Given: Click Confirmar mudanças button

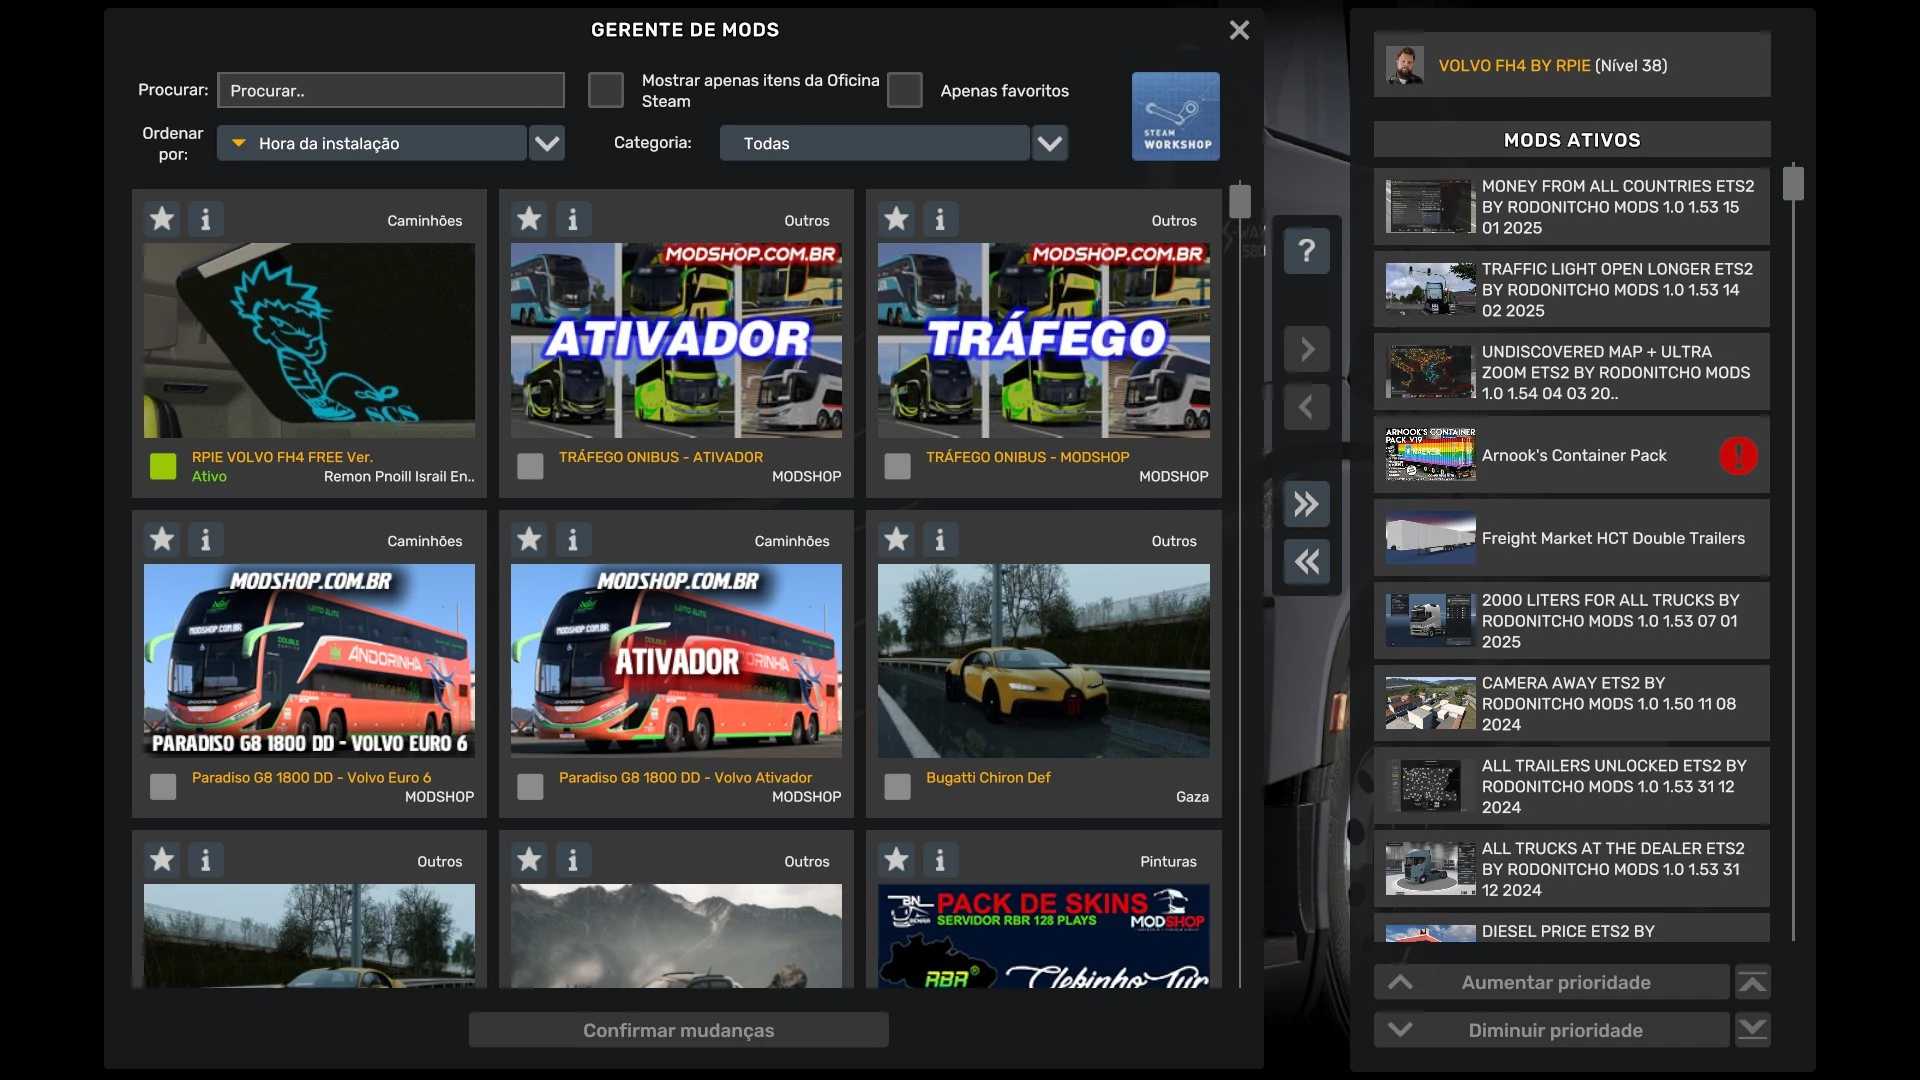Looking at the screenshot, I should coord(678,1030).
